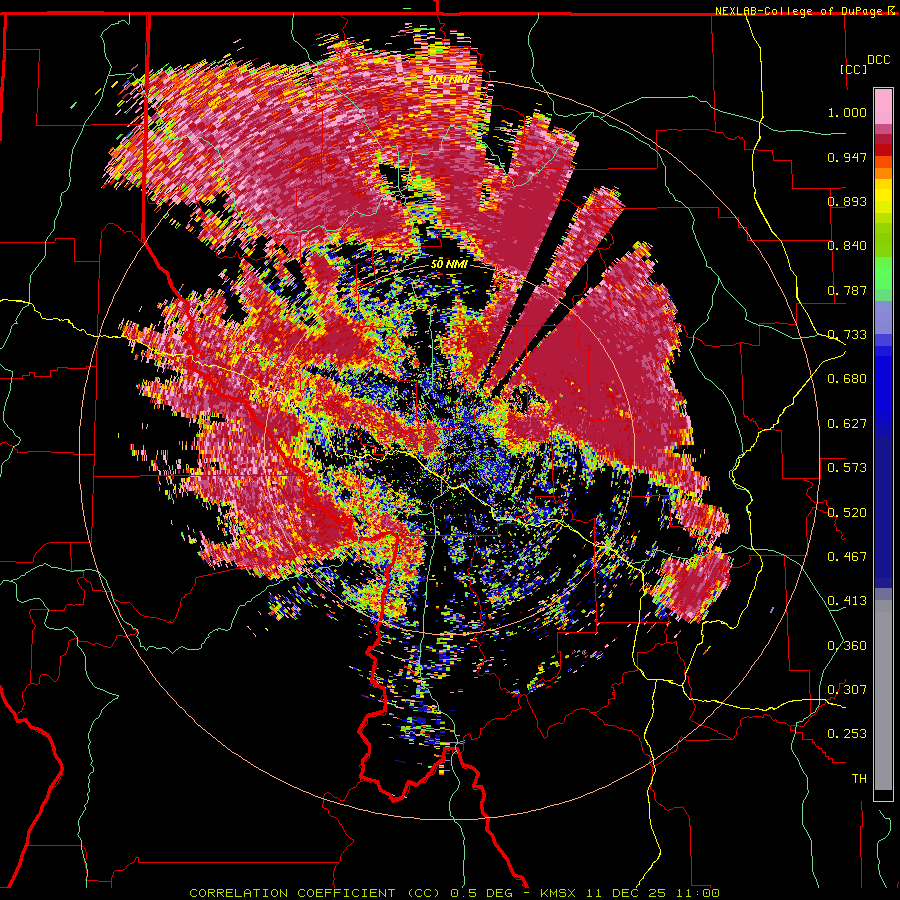
Task: Click the 11 DEC 25 11:00 timestamp
Action: click(654, 893)
